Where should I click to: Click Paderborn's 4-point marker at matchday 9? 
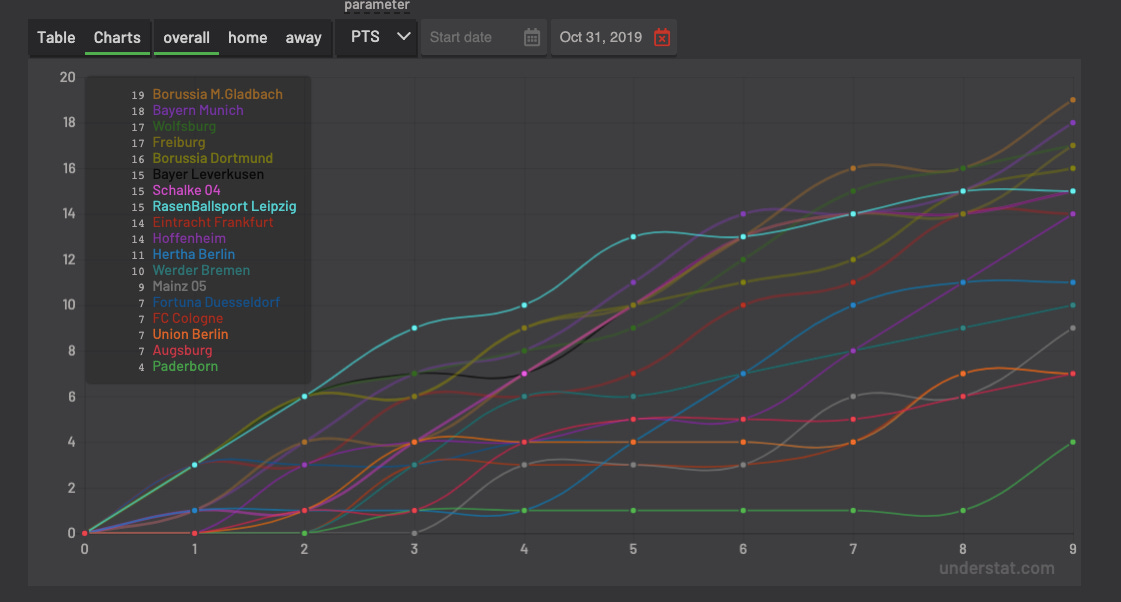(1072, 442)
